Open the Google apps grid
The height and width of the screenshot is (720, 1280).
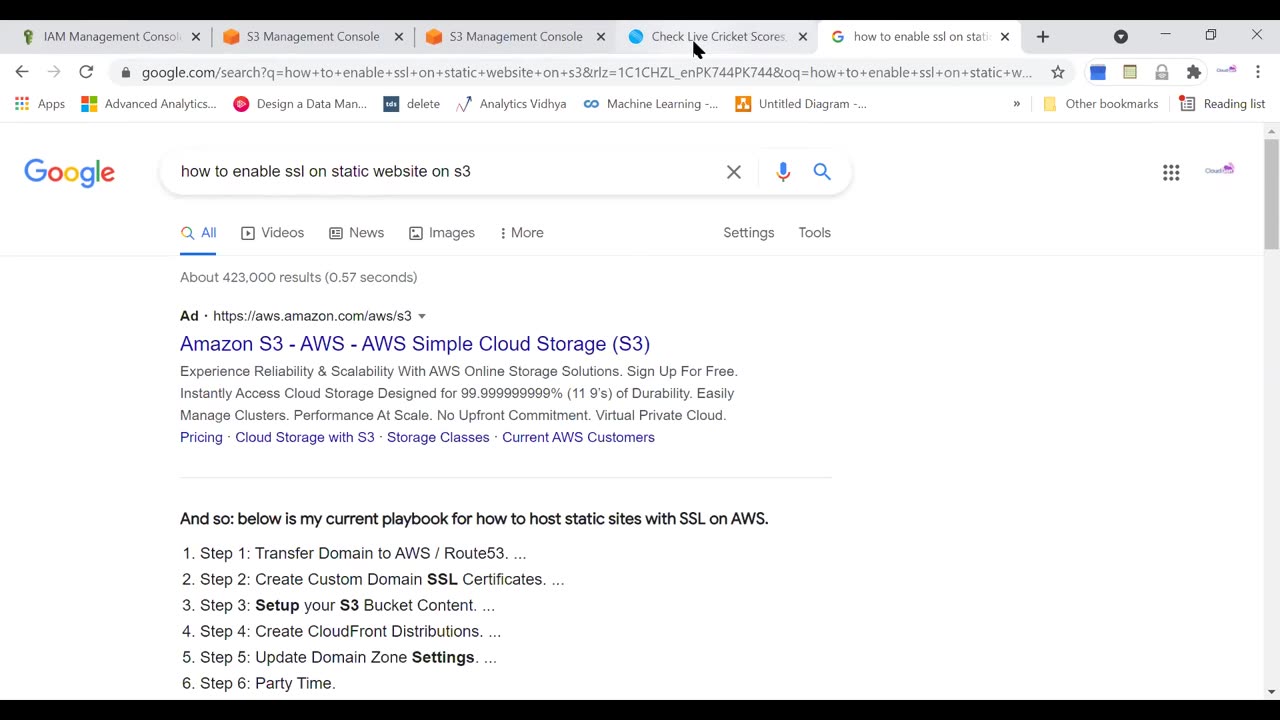click(x=1171, y=172)
